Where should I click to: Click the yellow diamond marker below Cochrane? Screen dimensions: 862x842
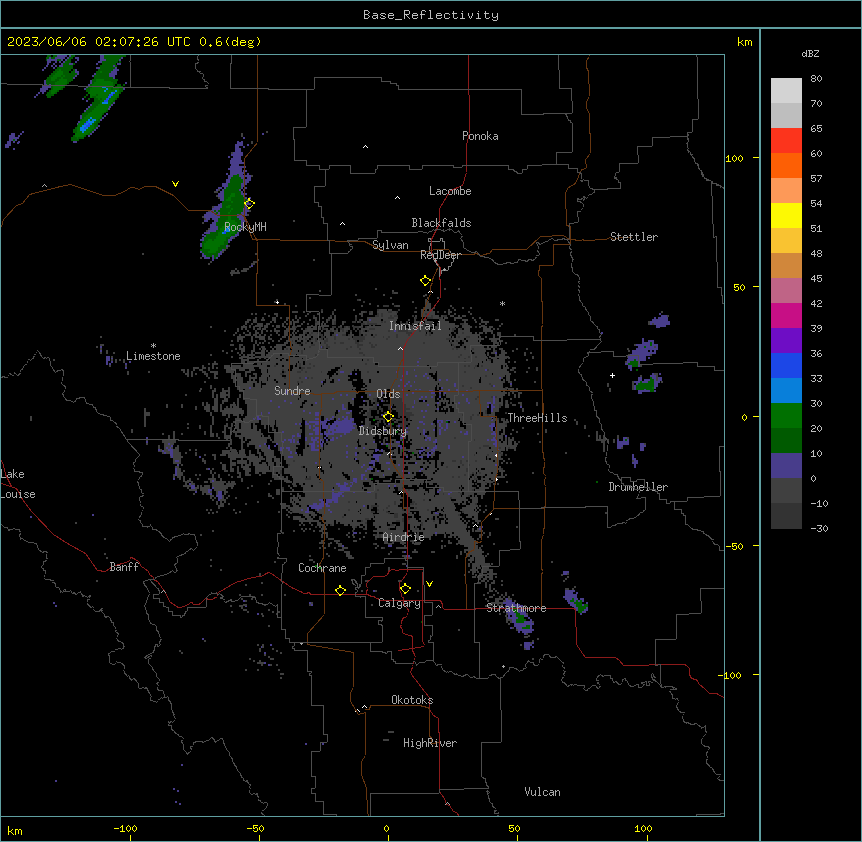coord(340,590)
